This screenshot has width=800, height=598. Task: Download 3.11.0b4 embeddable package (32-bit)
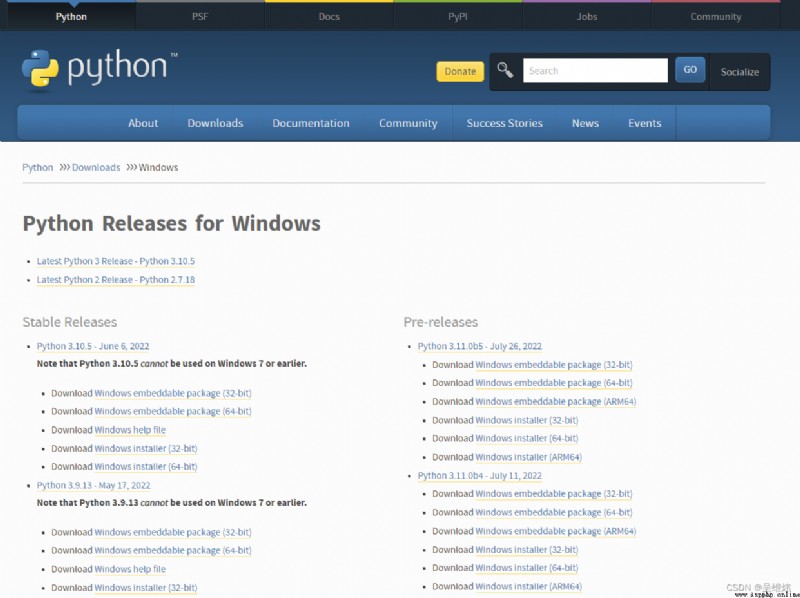(554, 494)
